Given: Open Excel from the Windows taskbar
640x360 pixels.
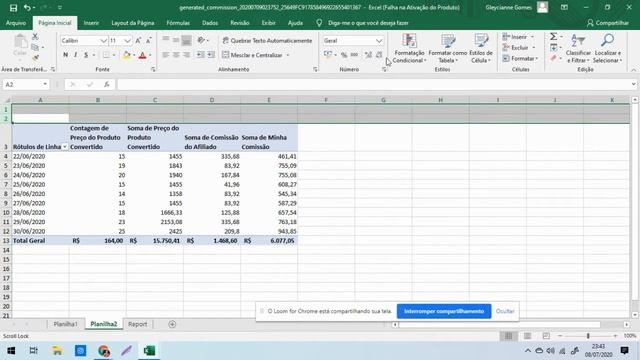Looking at the screenshot, I should click(x=149, y=351).
